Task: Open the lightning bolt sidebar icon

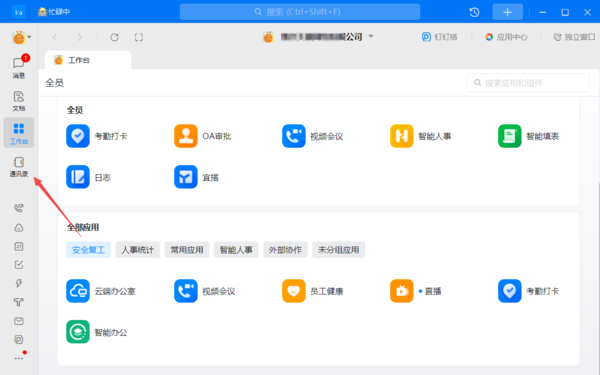Action: (x=19, y=283)
